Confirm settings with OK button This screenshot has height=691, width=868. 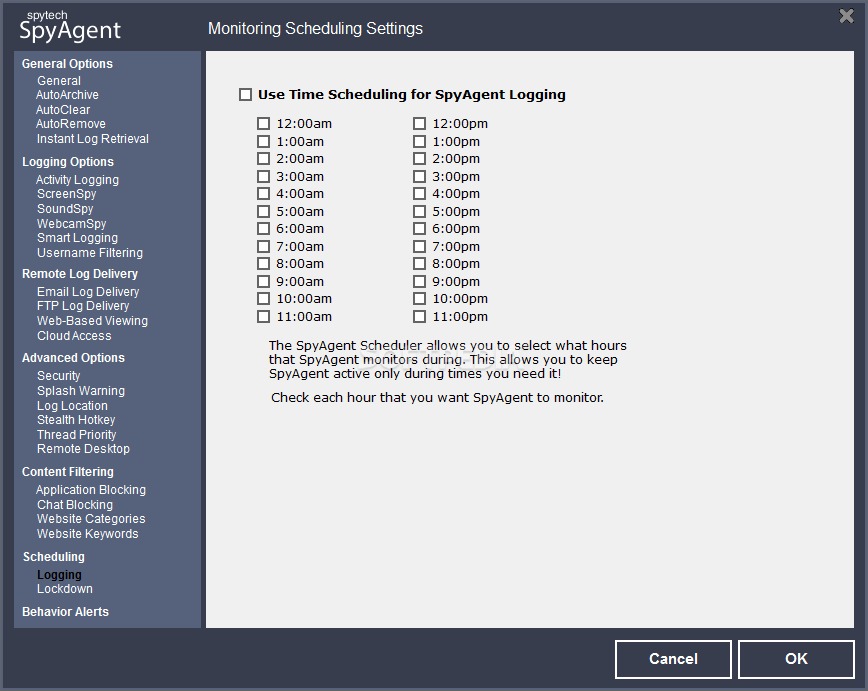[x=796, y=659]
